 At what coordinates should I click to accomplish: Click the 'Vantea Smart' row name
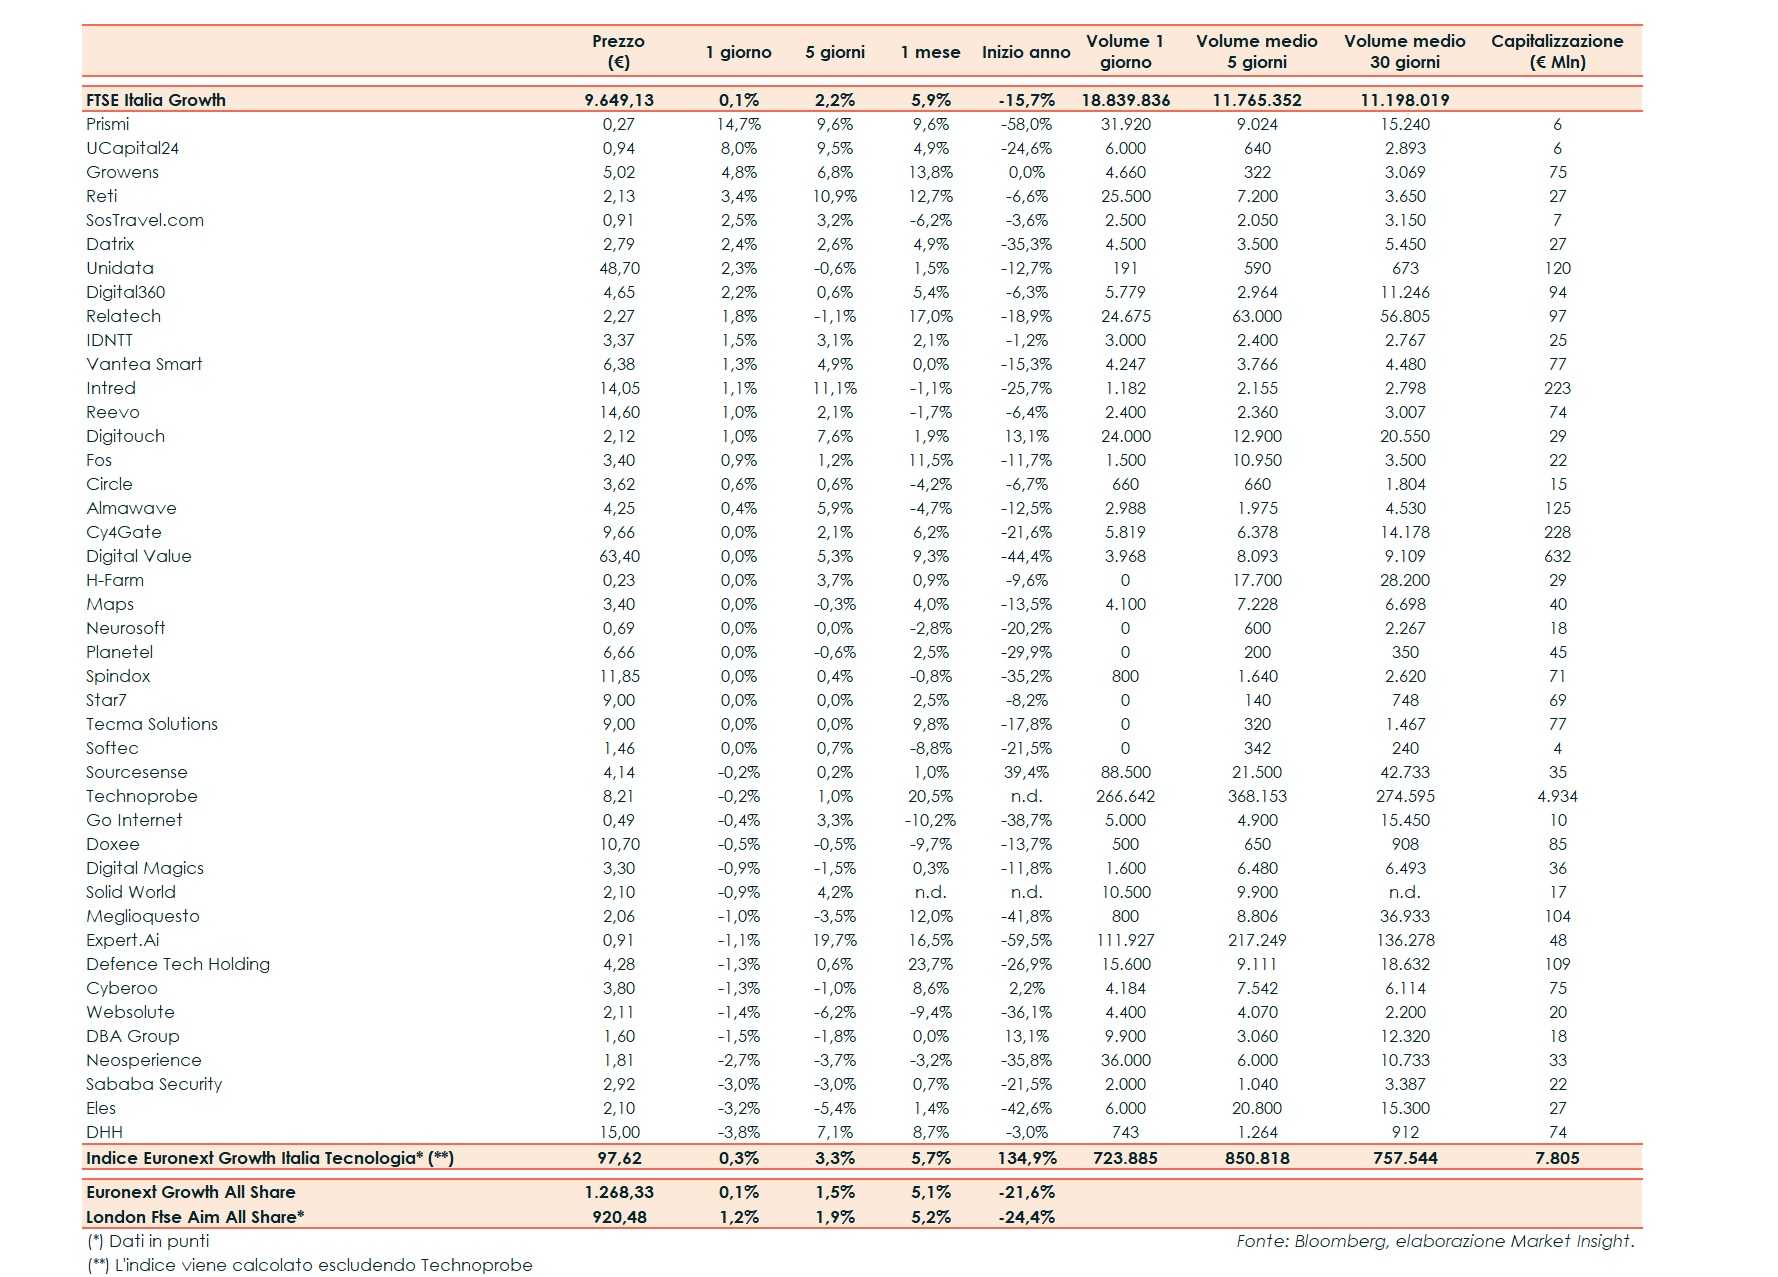pyautogui.click(x=144, y=364)
